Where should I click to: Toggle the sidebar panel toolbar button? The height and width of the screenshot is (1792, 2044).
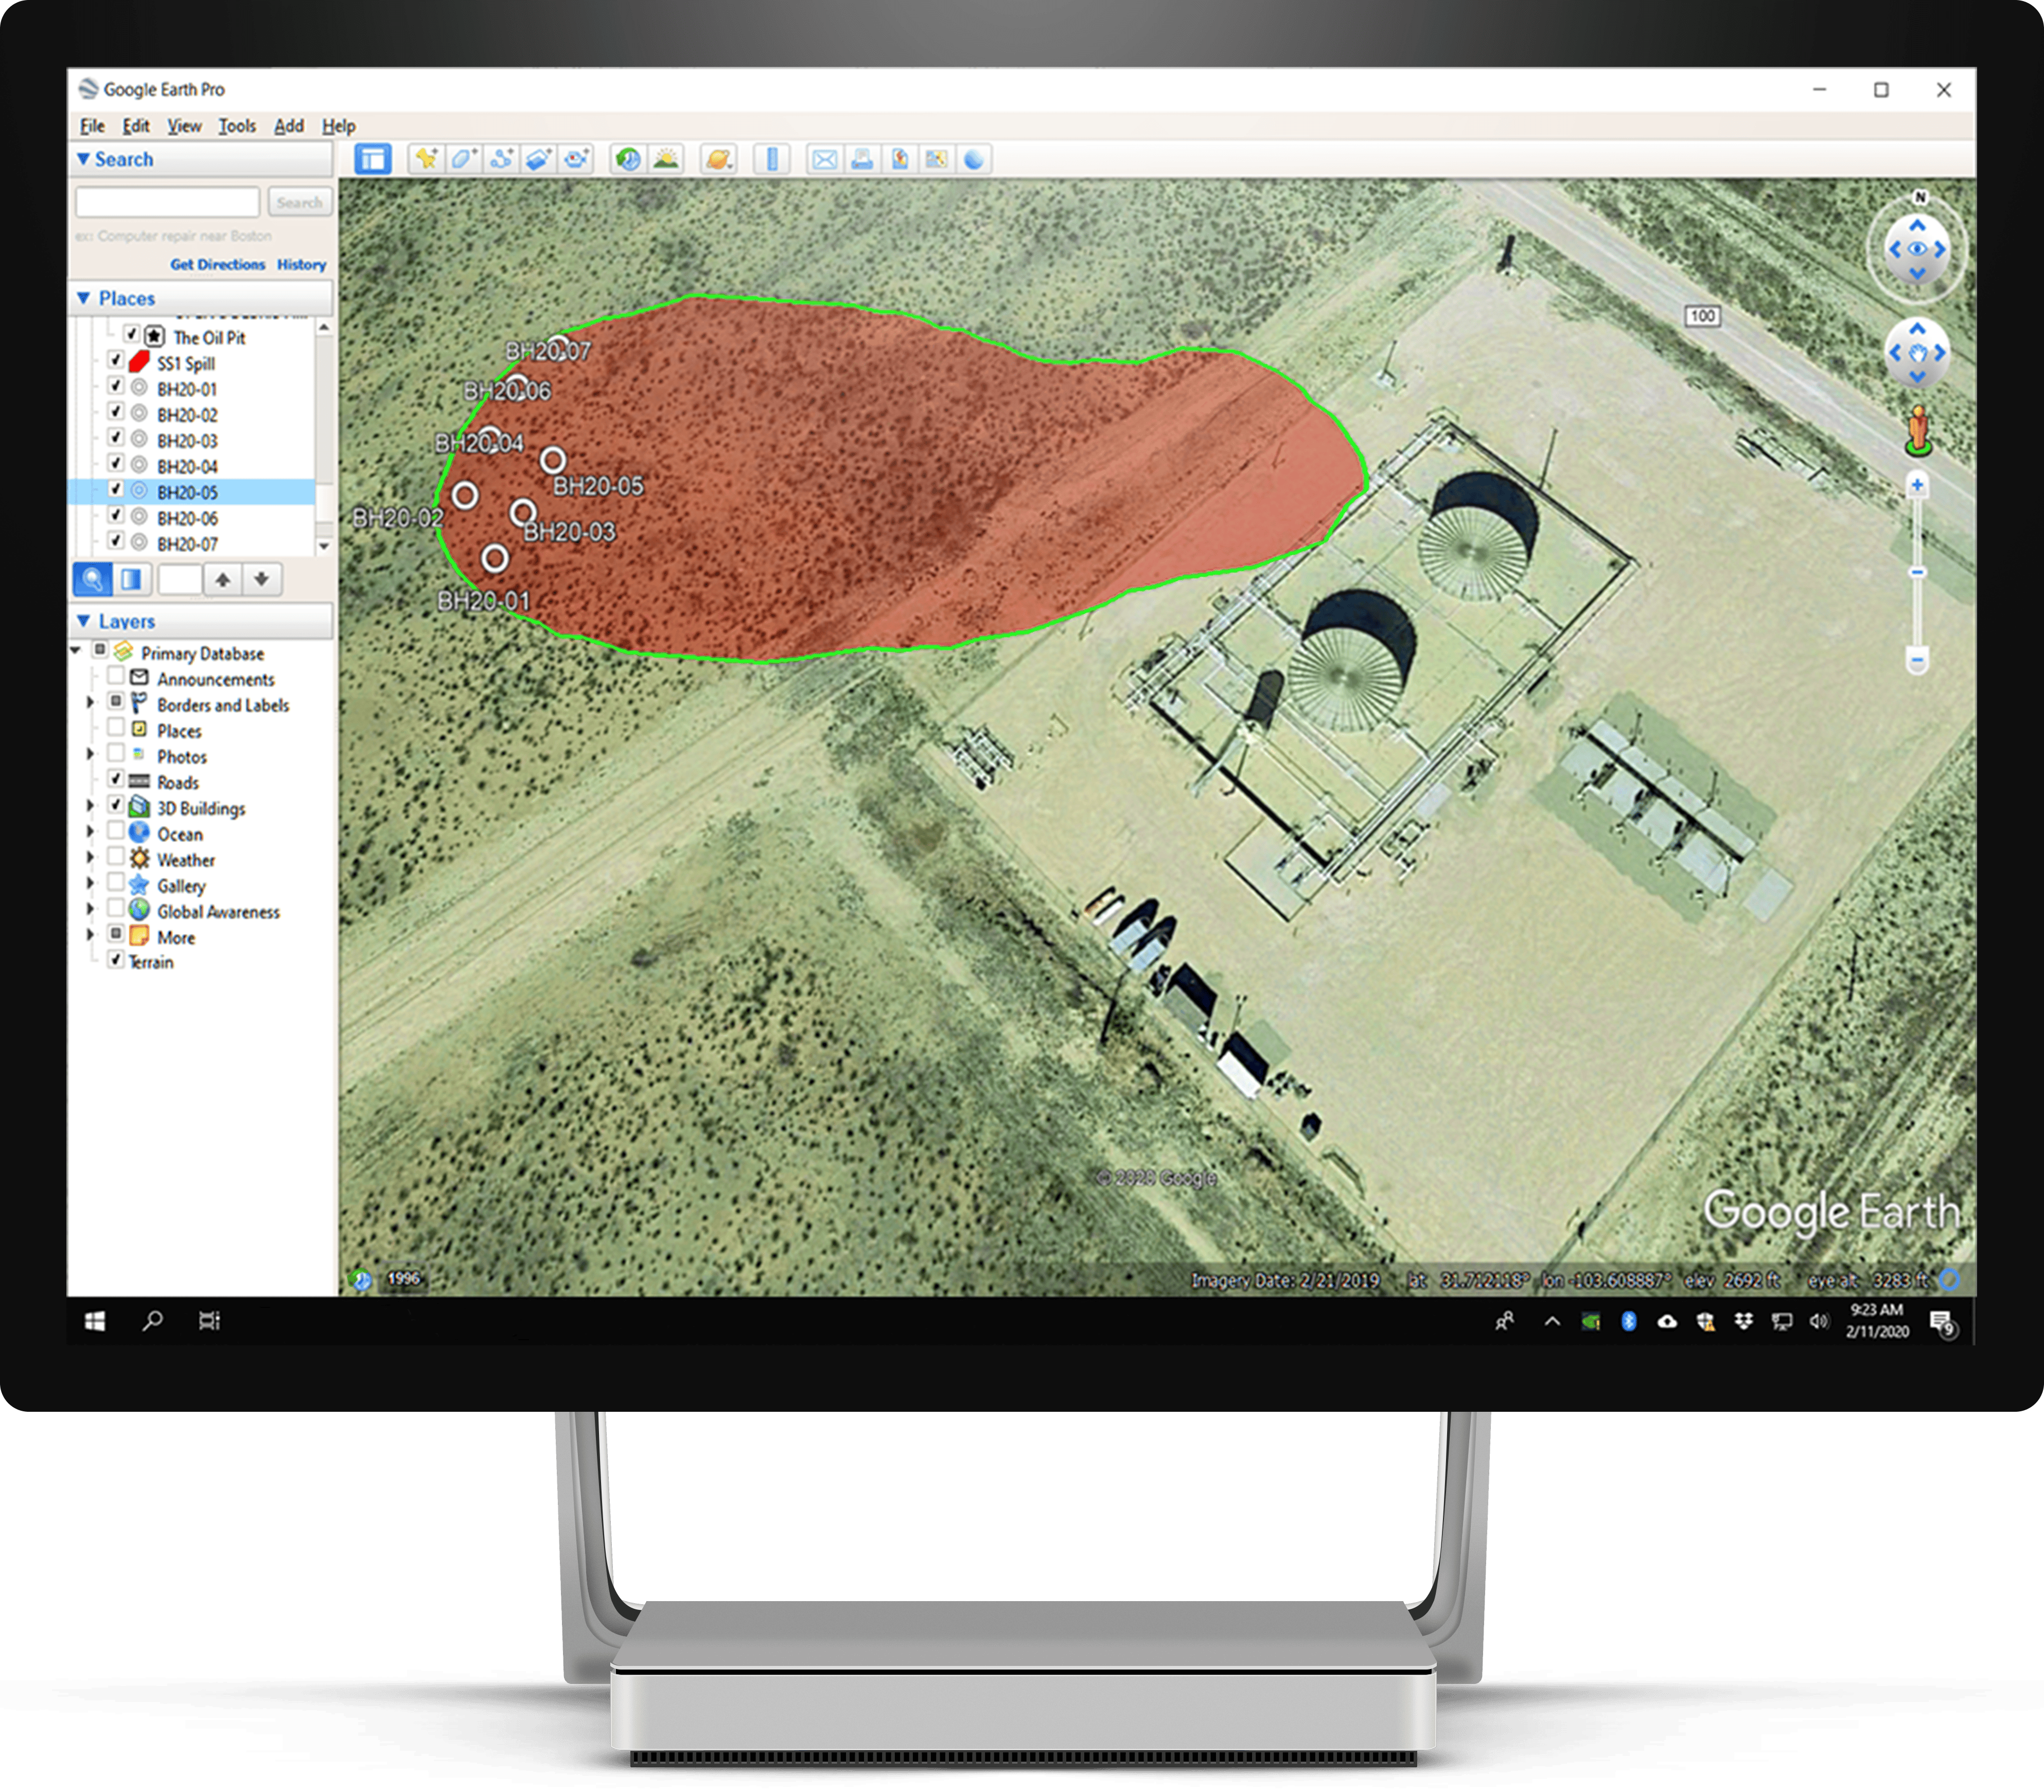pyautogui.click(x=373, y=159)
